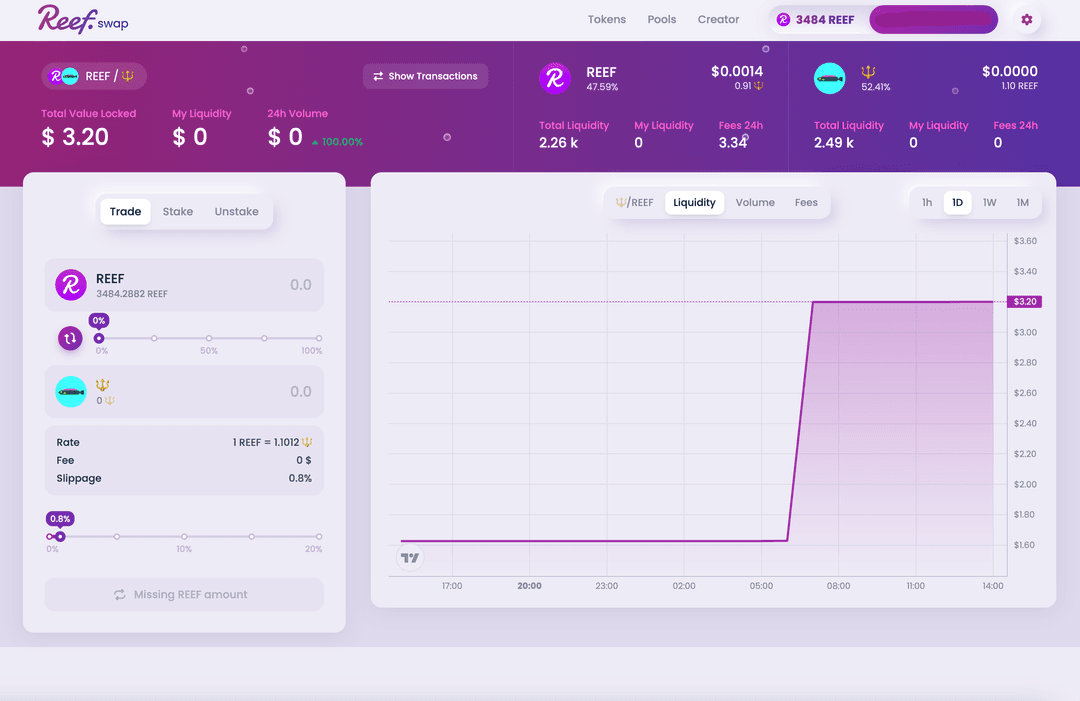
Task: Switch to the Stake tab
Action: [178, 211]
